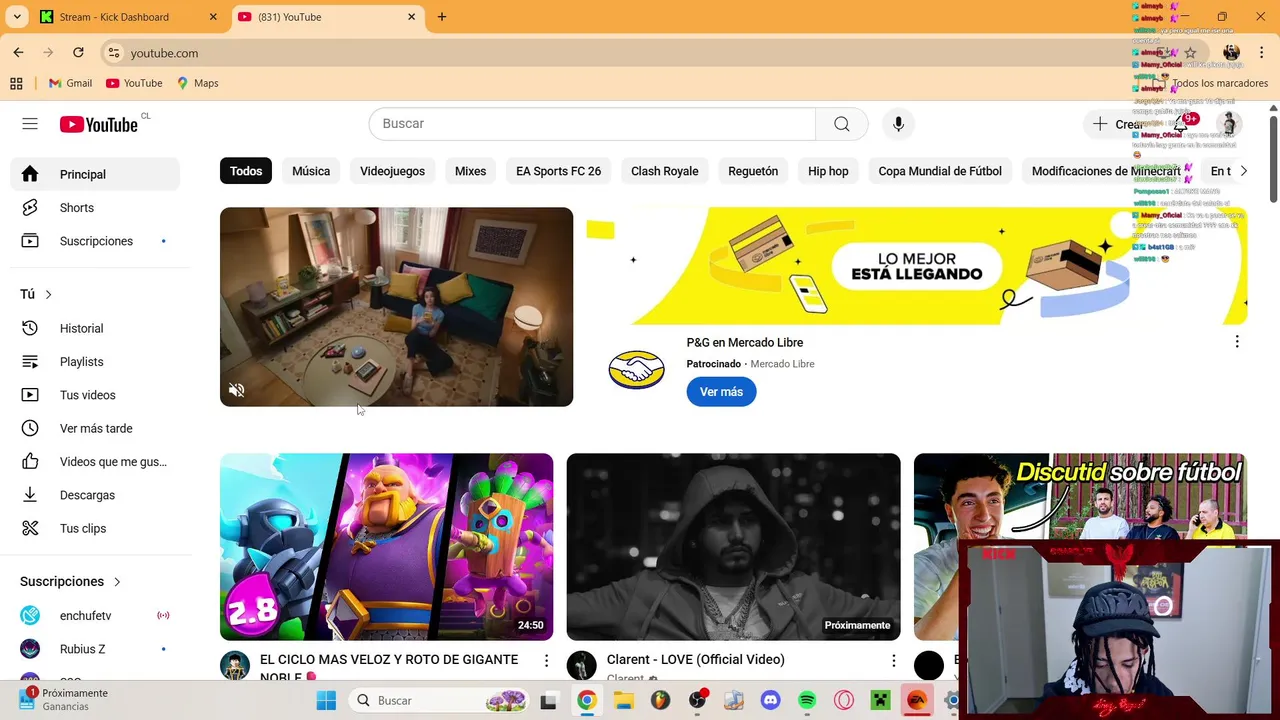This screenshot has width=1280, height=720.
Task: Click the YouTube logo
Action: tap(98, 124)
